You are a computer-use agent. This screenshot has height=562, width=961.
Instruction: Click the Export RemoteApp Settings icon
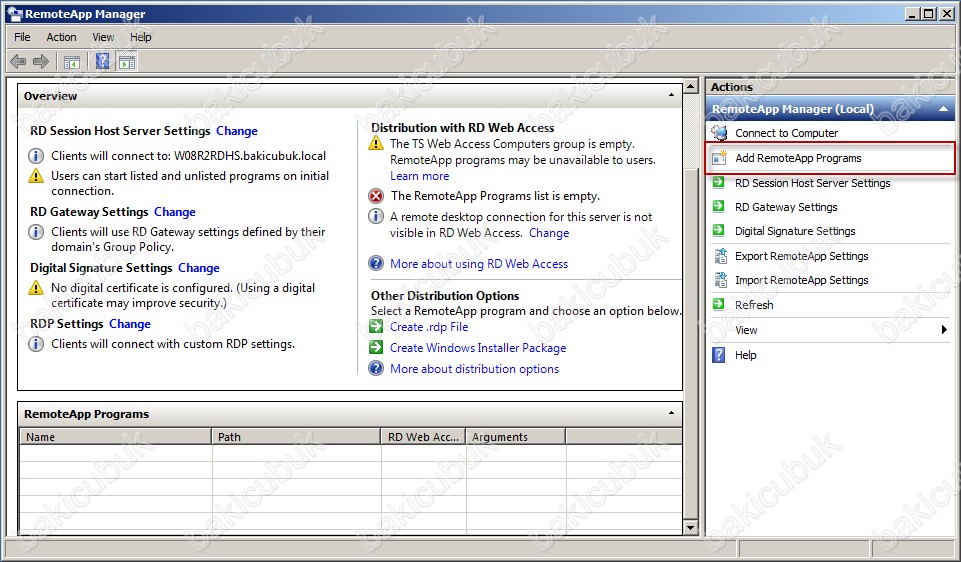click(719, 256)
